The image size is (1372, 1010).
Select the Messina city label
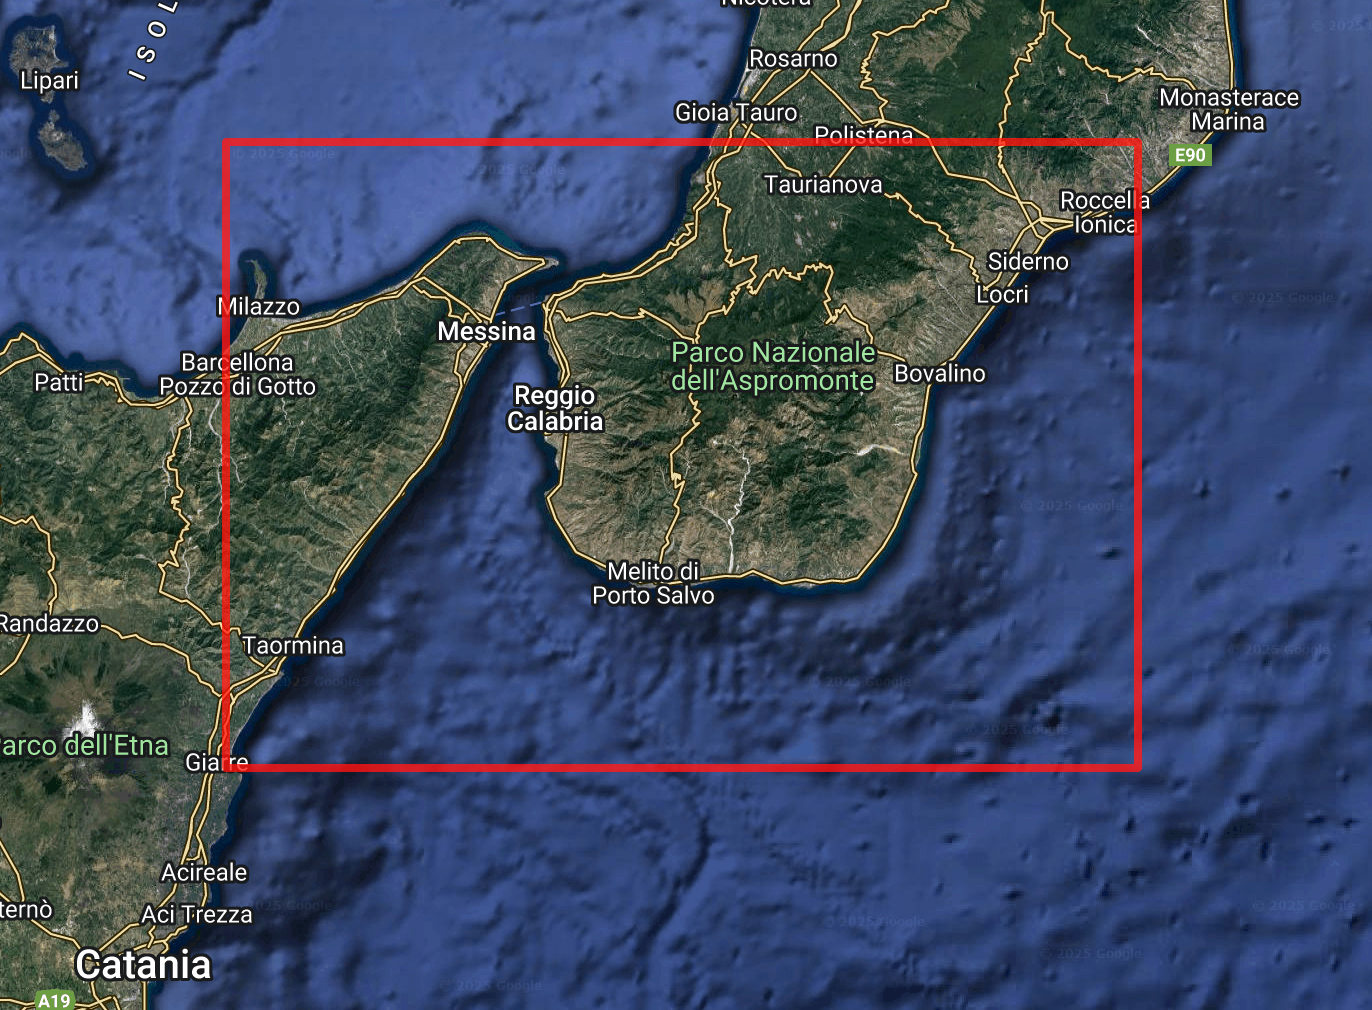486,331
